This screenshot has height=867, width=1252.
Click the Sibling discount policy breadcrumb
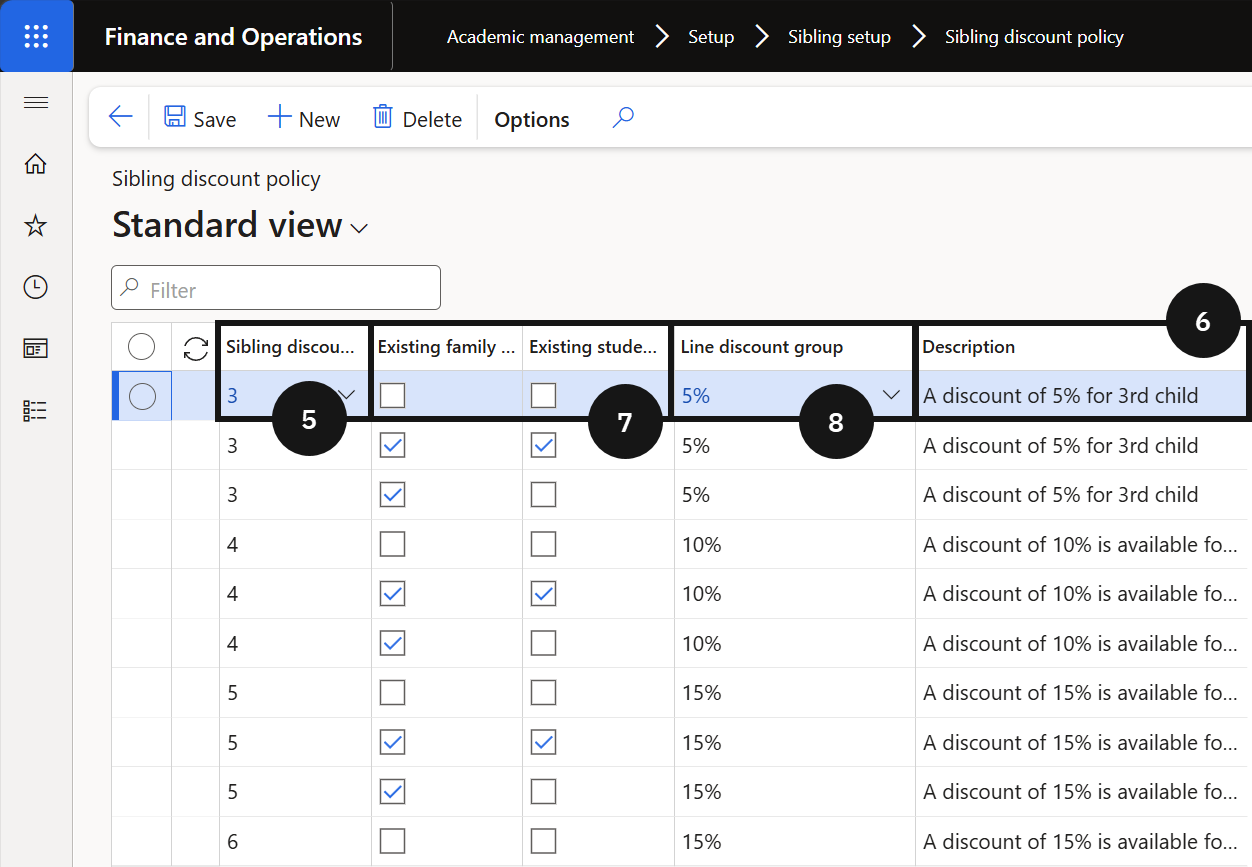1034,37
